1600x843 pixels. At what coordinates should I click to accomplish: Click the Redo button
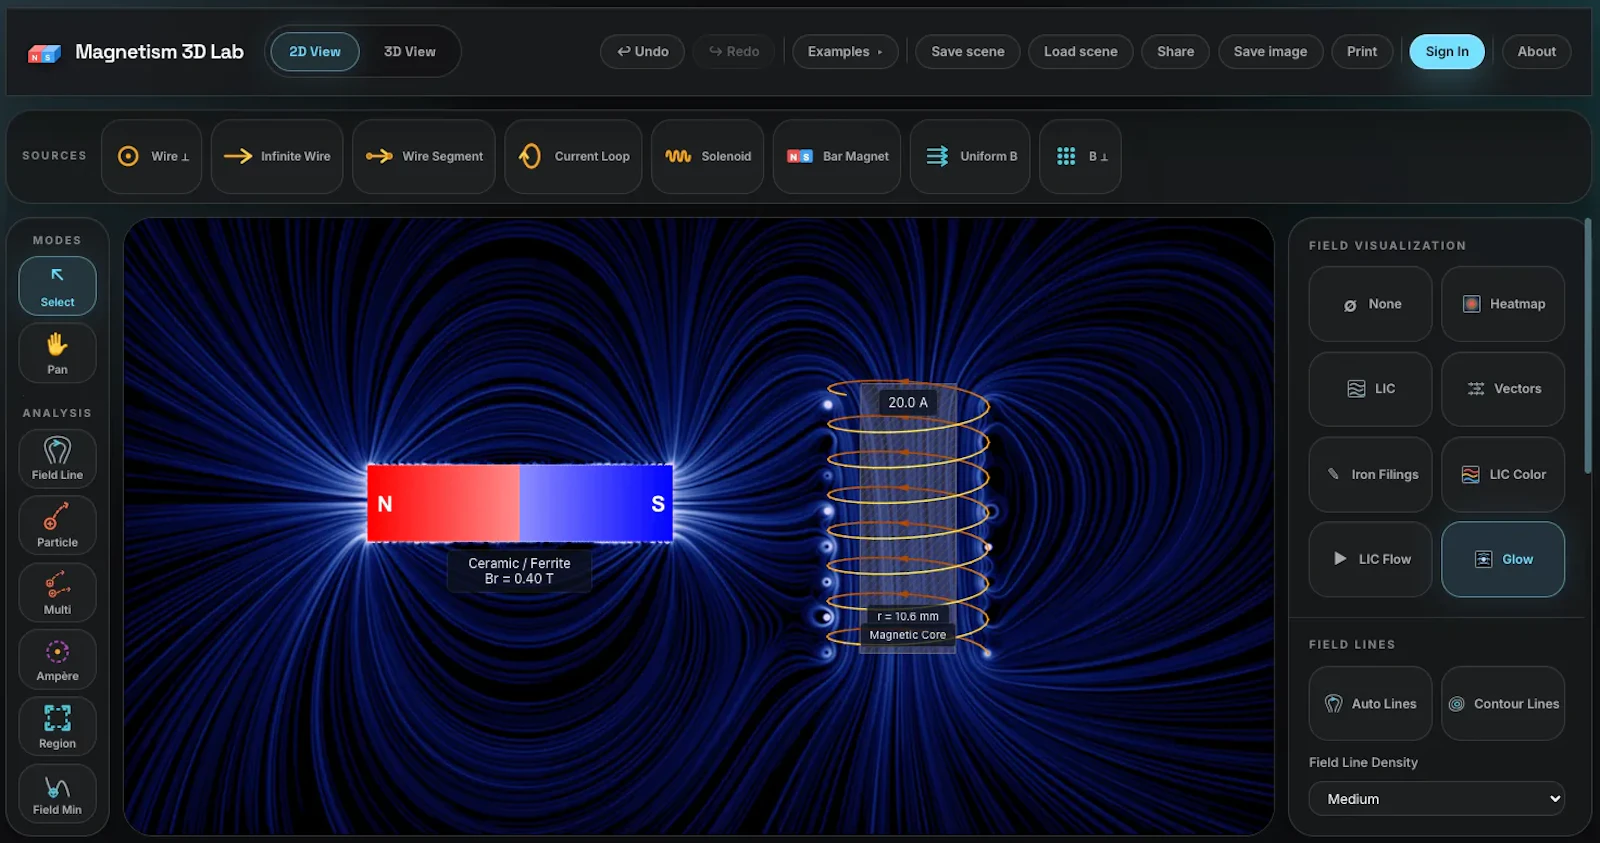pos(734,52)
